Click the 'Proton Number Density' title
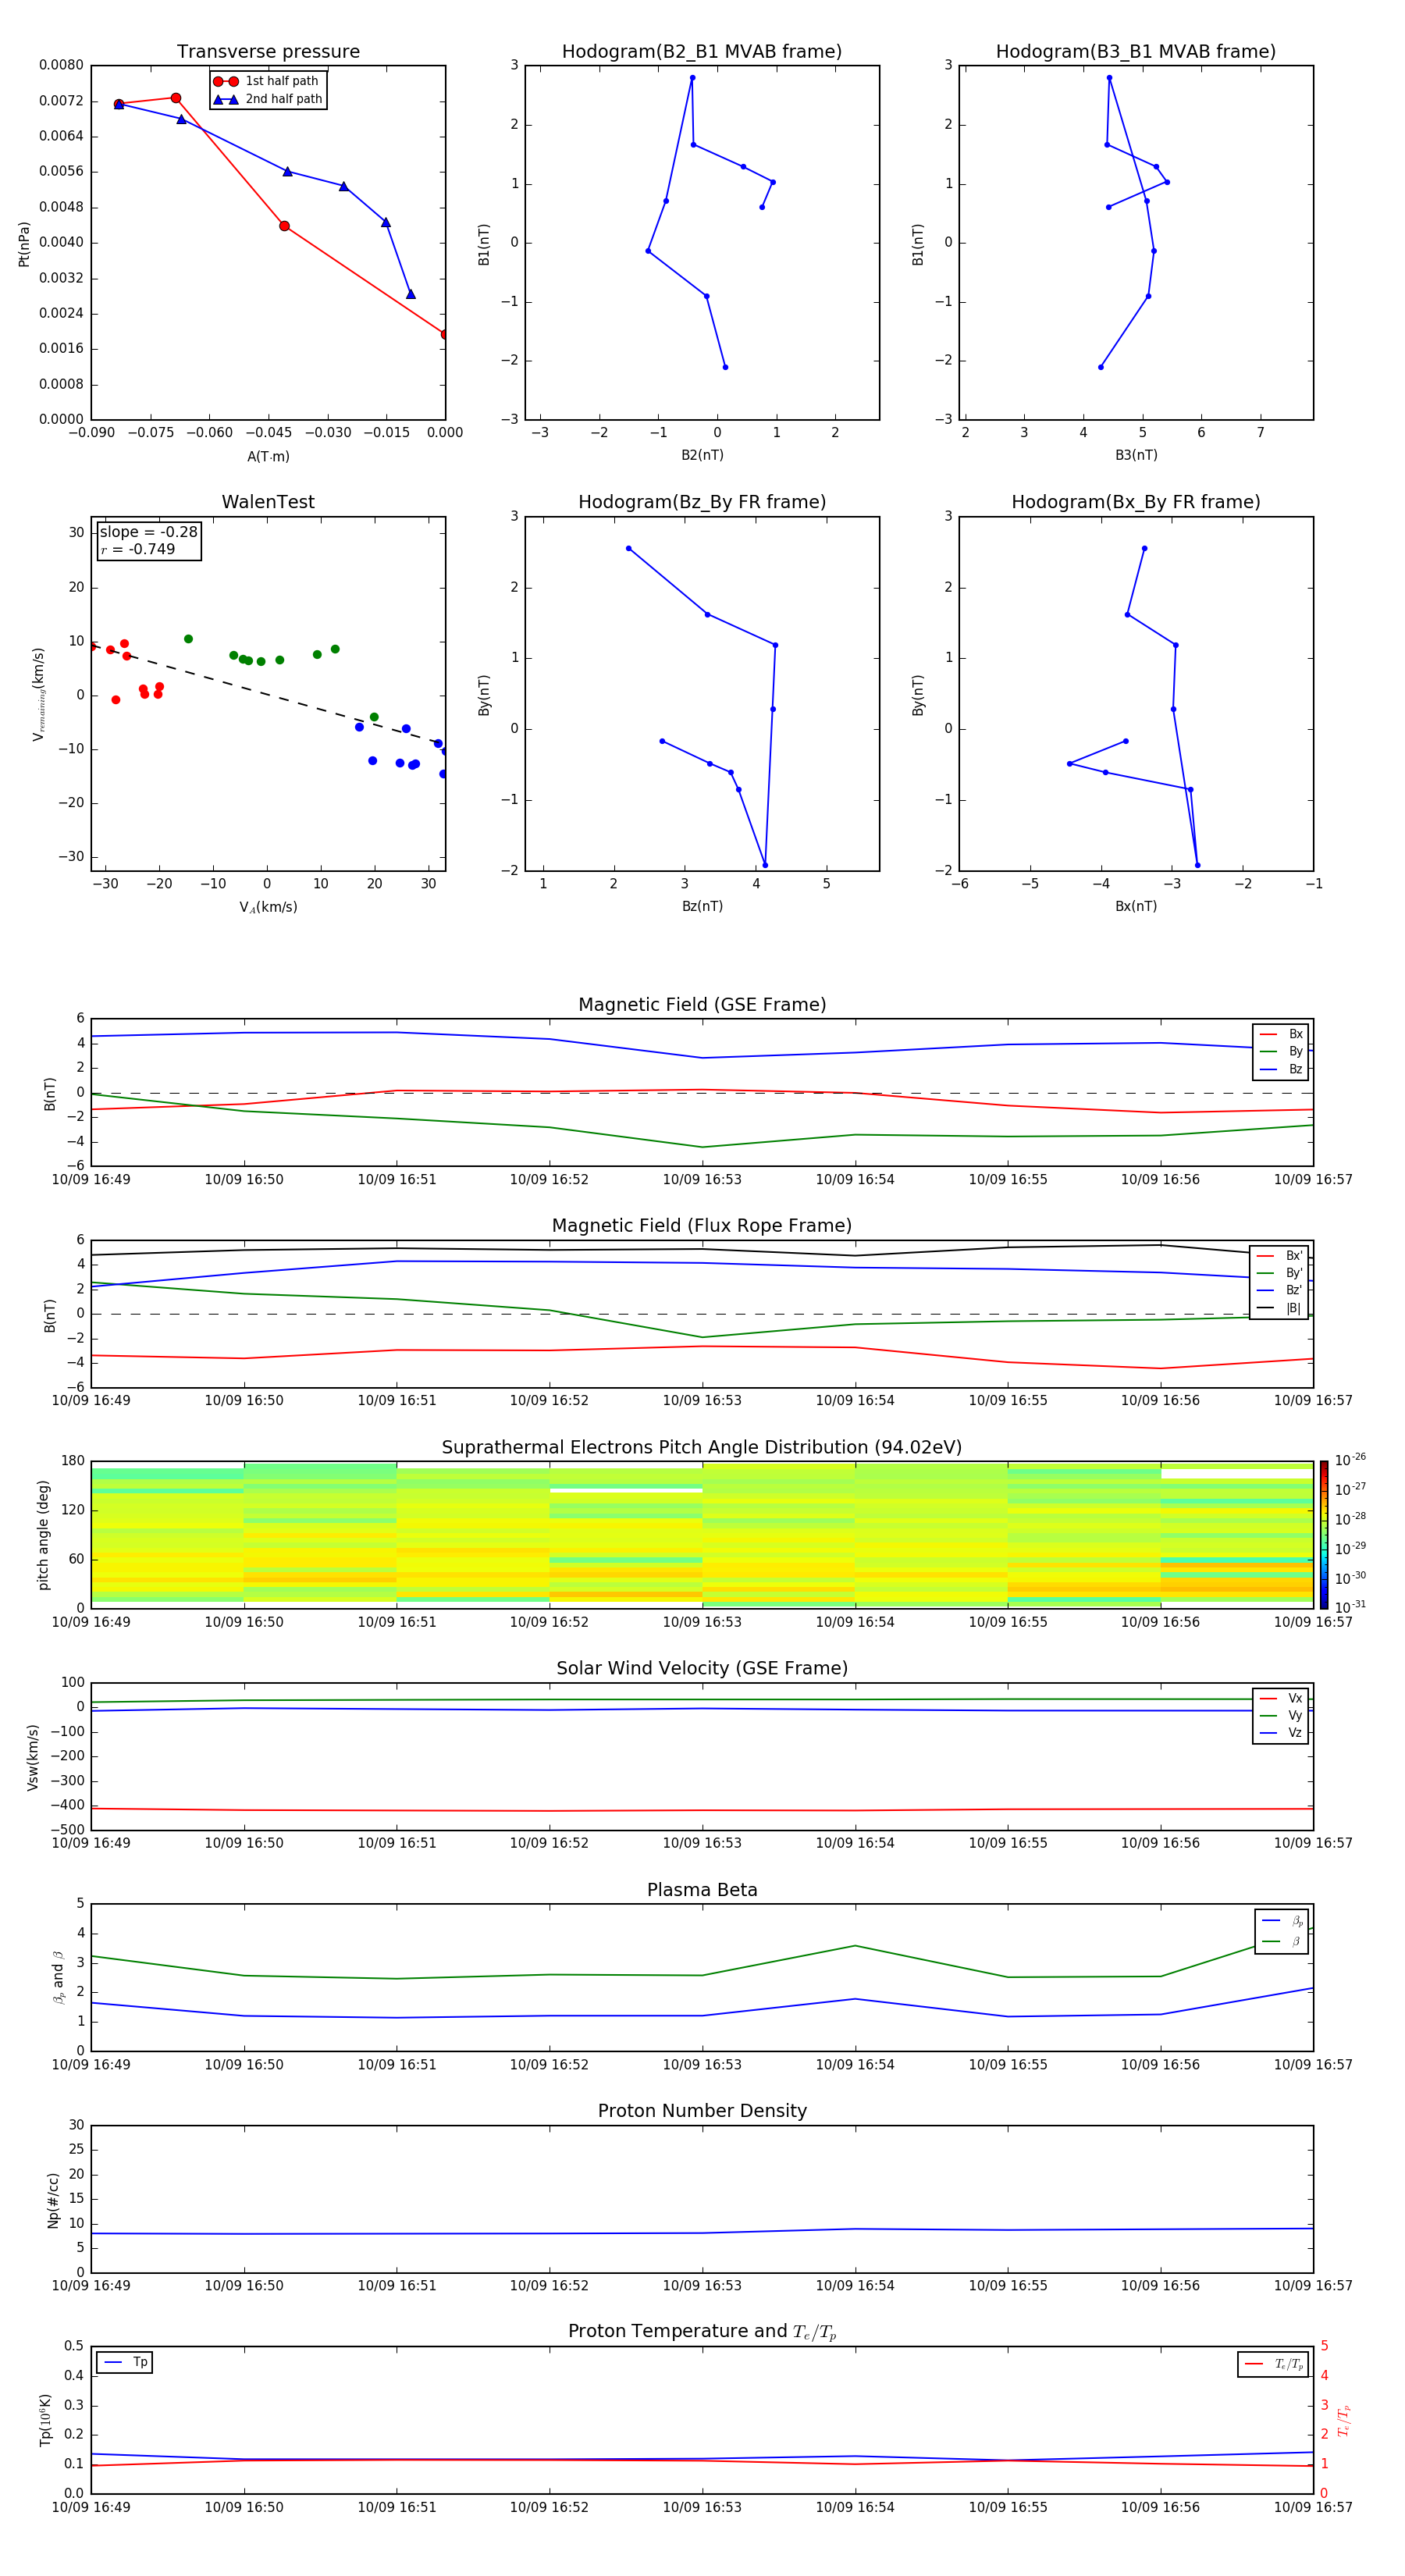 [x=702, y=2111]
